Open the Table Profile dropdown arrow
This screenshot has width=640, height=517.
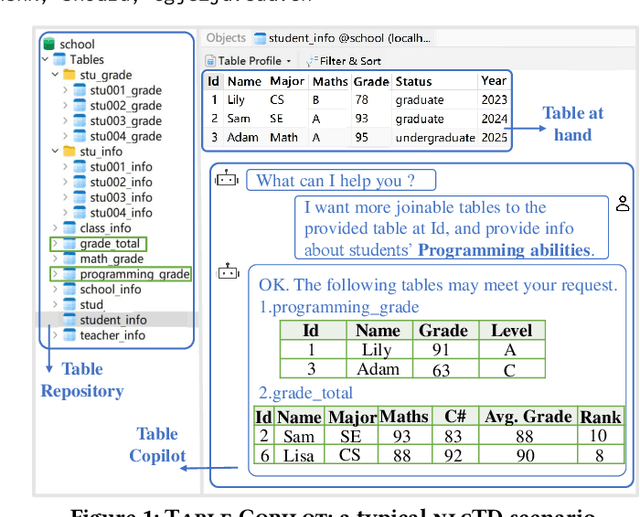[x=289, y=61]
